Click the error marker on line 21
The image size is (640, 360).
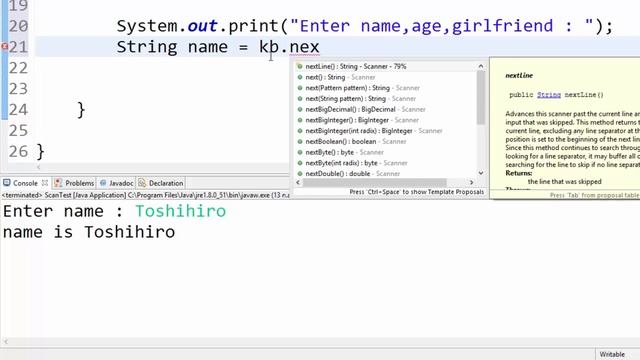coord(4,47)
